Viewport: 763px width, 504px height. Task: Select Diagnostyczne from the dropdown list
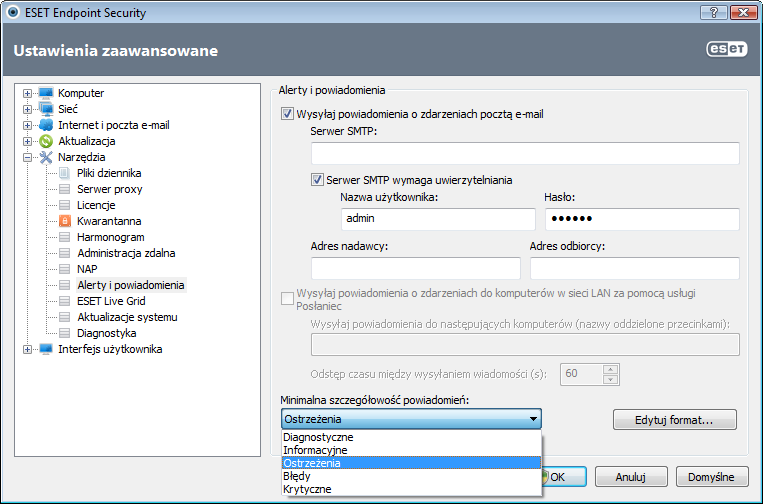click(x=411, y=437)
